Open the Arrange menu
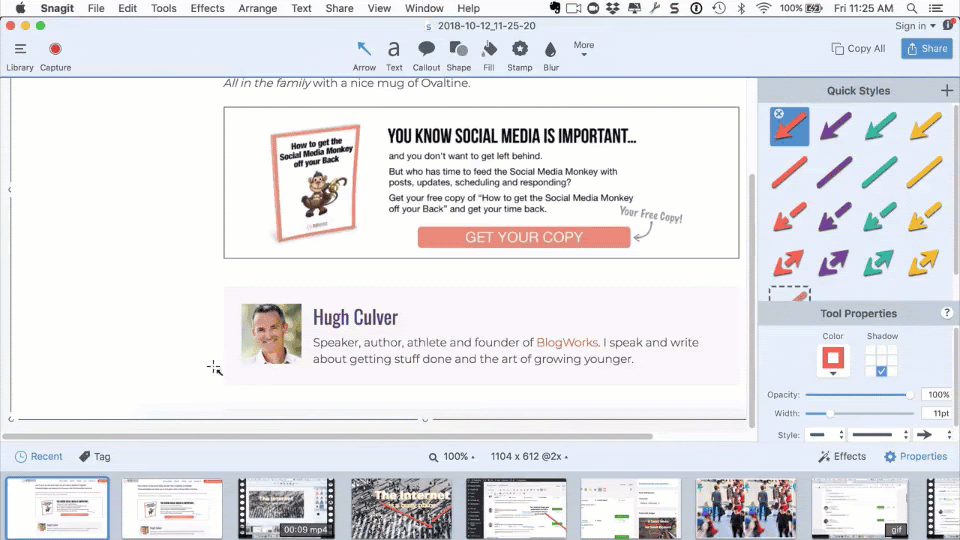 tap(257, 9)
